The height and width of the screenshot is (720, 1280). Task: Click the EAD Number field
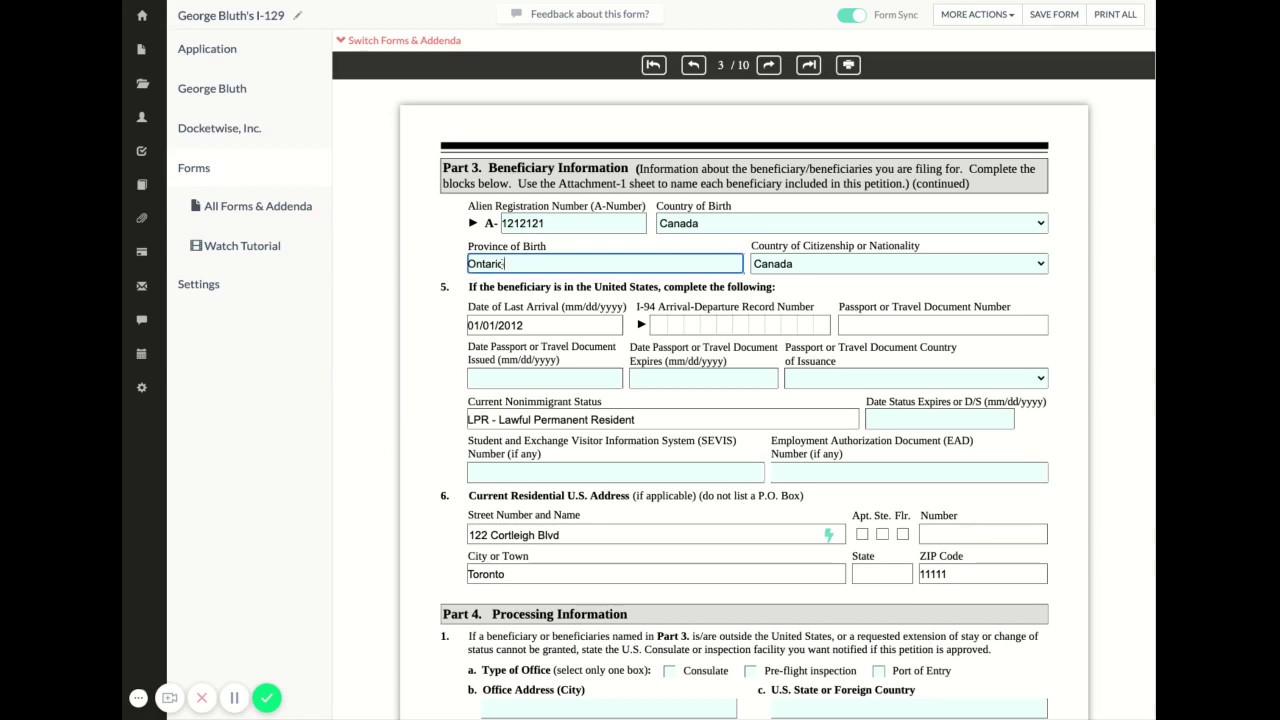point(909,472)
